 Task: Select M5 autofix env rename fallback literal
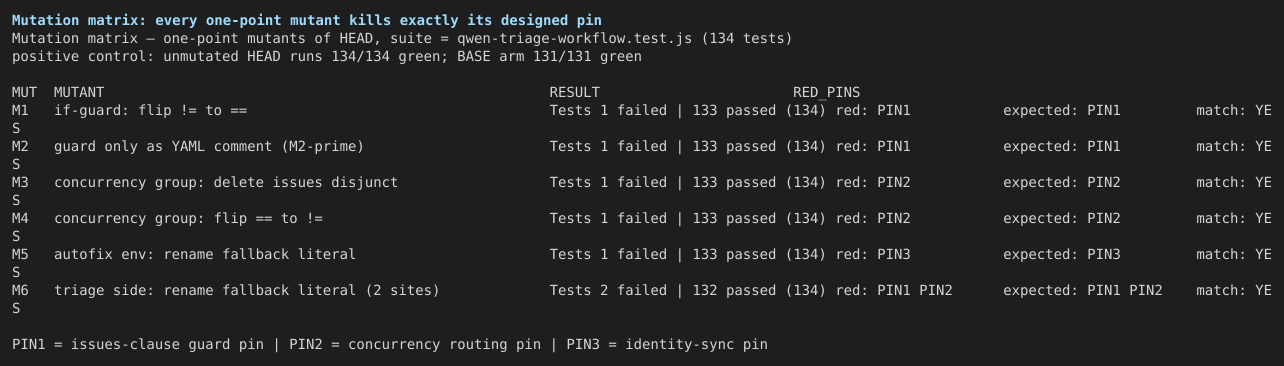click(205, 254)
